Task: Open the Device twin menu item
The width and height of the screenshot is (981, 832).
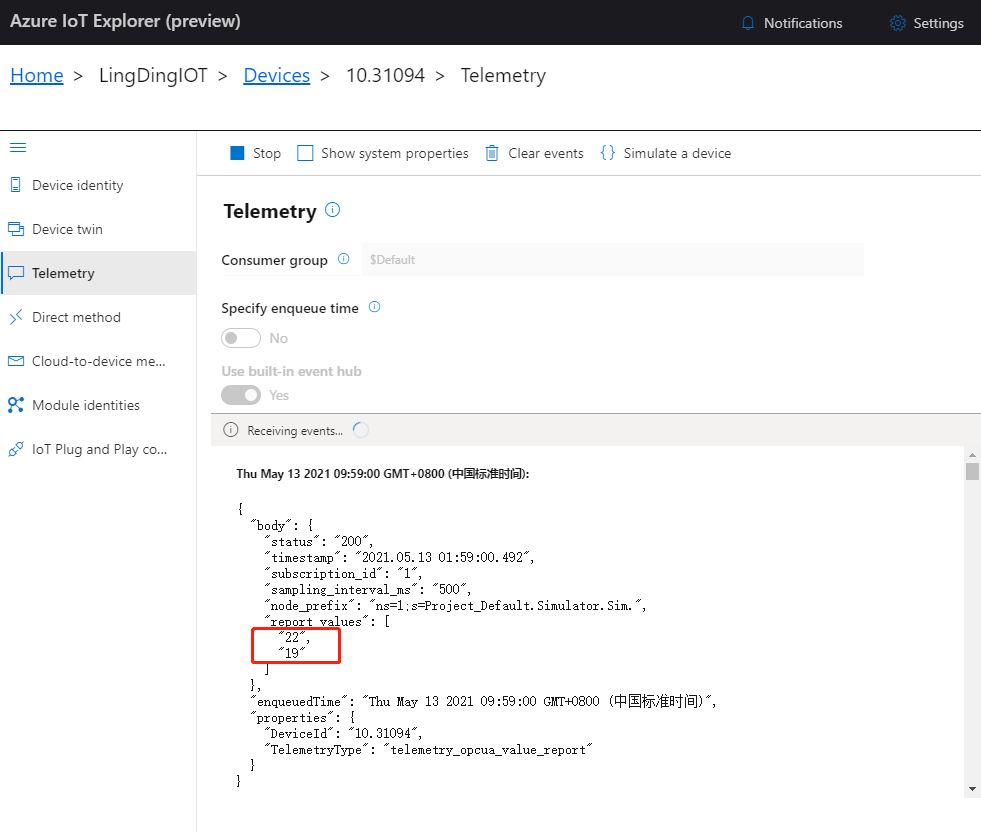Action: click(98, 229)
